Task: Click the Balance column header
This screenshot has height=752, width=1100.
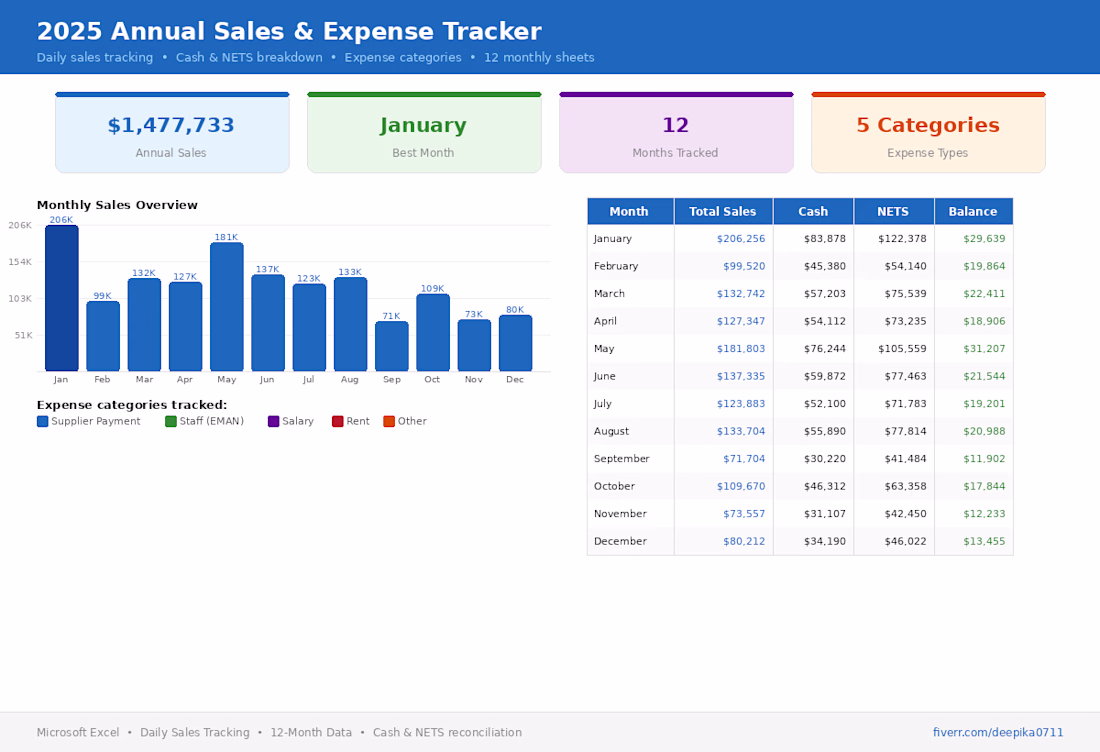Action: point(973,211)
